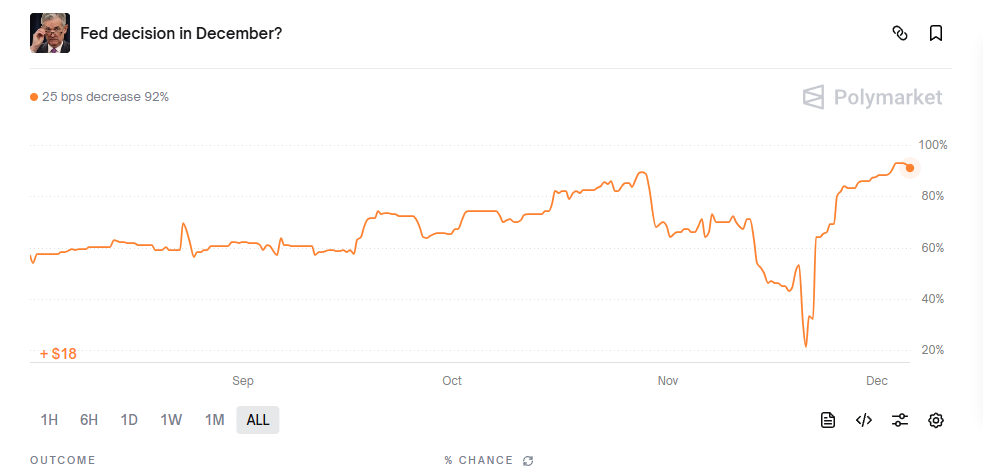Refresh the % Chance column
Image resolution: width=983 pixels, height=473 pixels.
pos(528,461)
